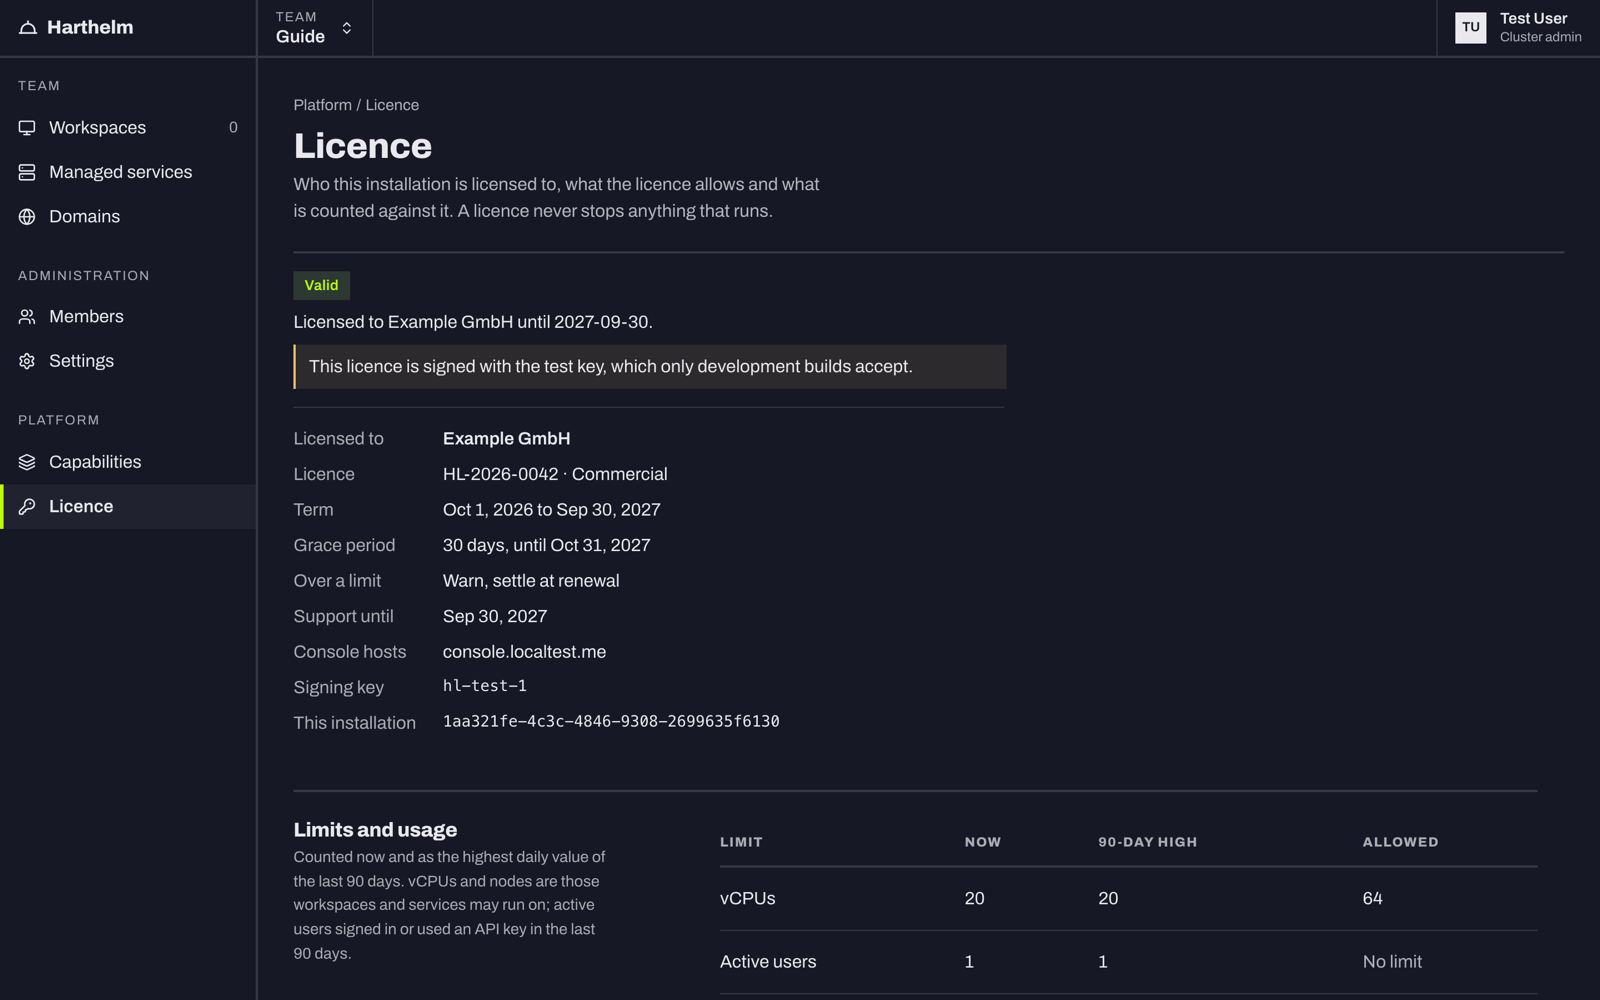
Task: Click the signing key hl-test-1
Action: (485, 686)
